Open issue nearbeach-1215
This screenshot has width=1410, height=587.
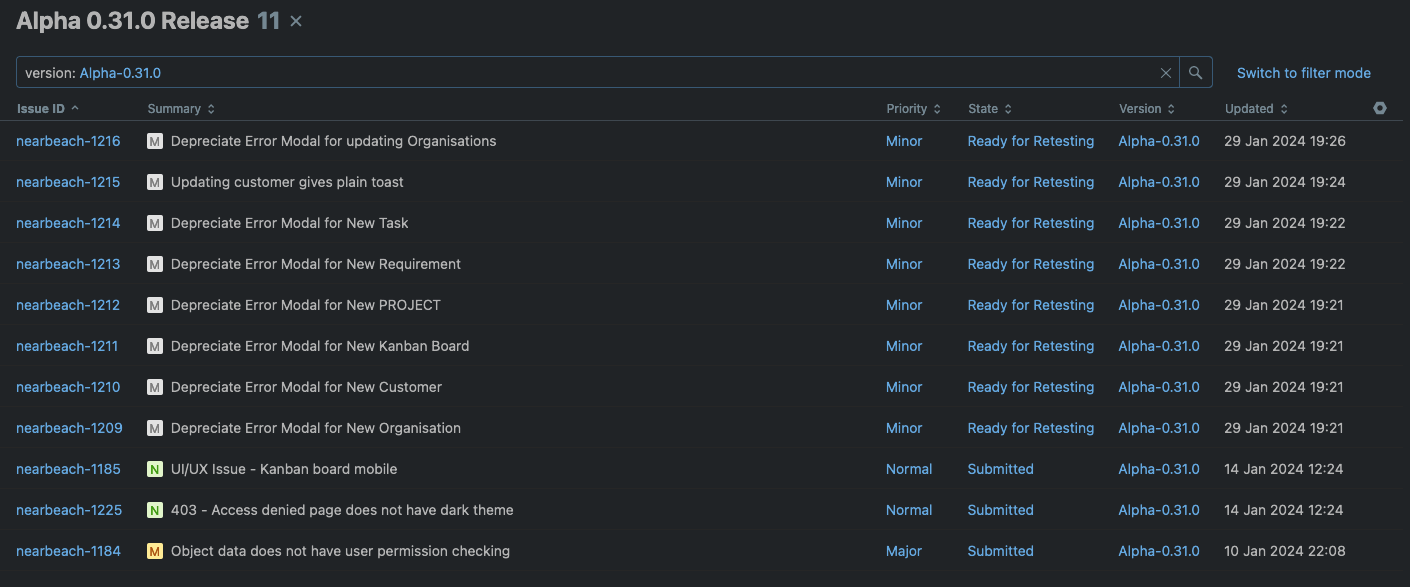pos(68,182)
